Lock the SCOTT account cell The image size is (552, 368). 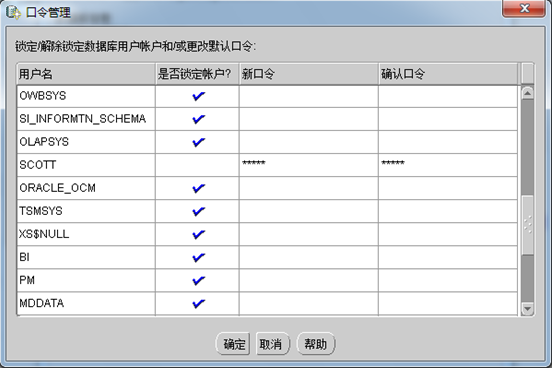[197, 165]
